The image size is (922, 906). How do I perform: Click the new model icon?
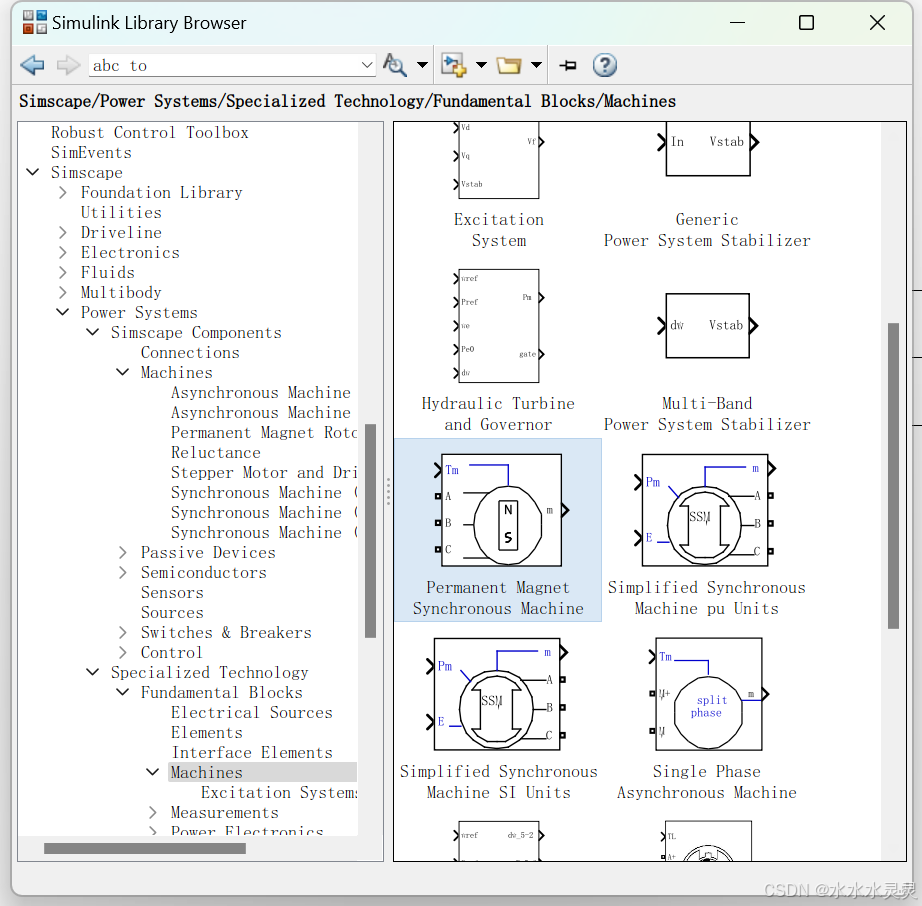[x=454, y=65]
